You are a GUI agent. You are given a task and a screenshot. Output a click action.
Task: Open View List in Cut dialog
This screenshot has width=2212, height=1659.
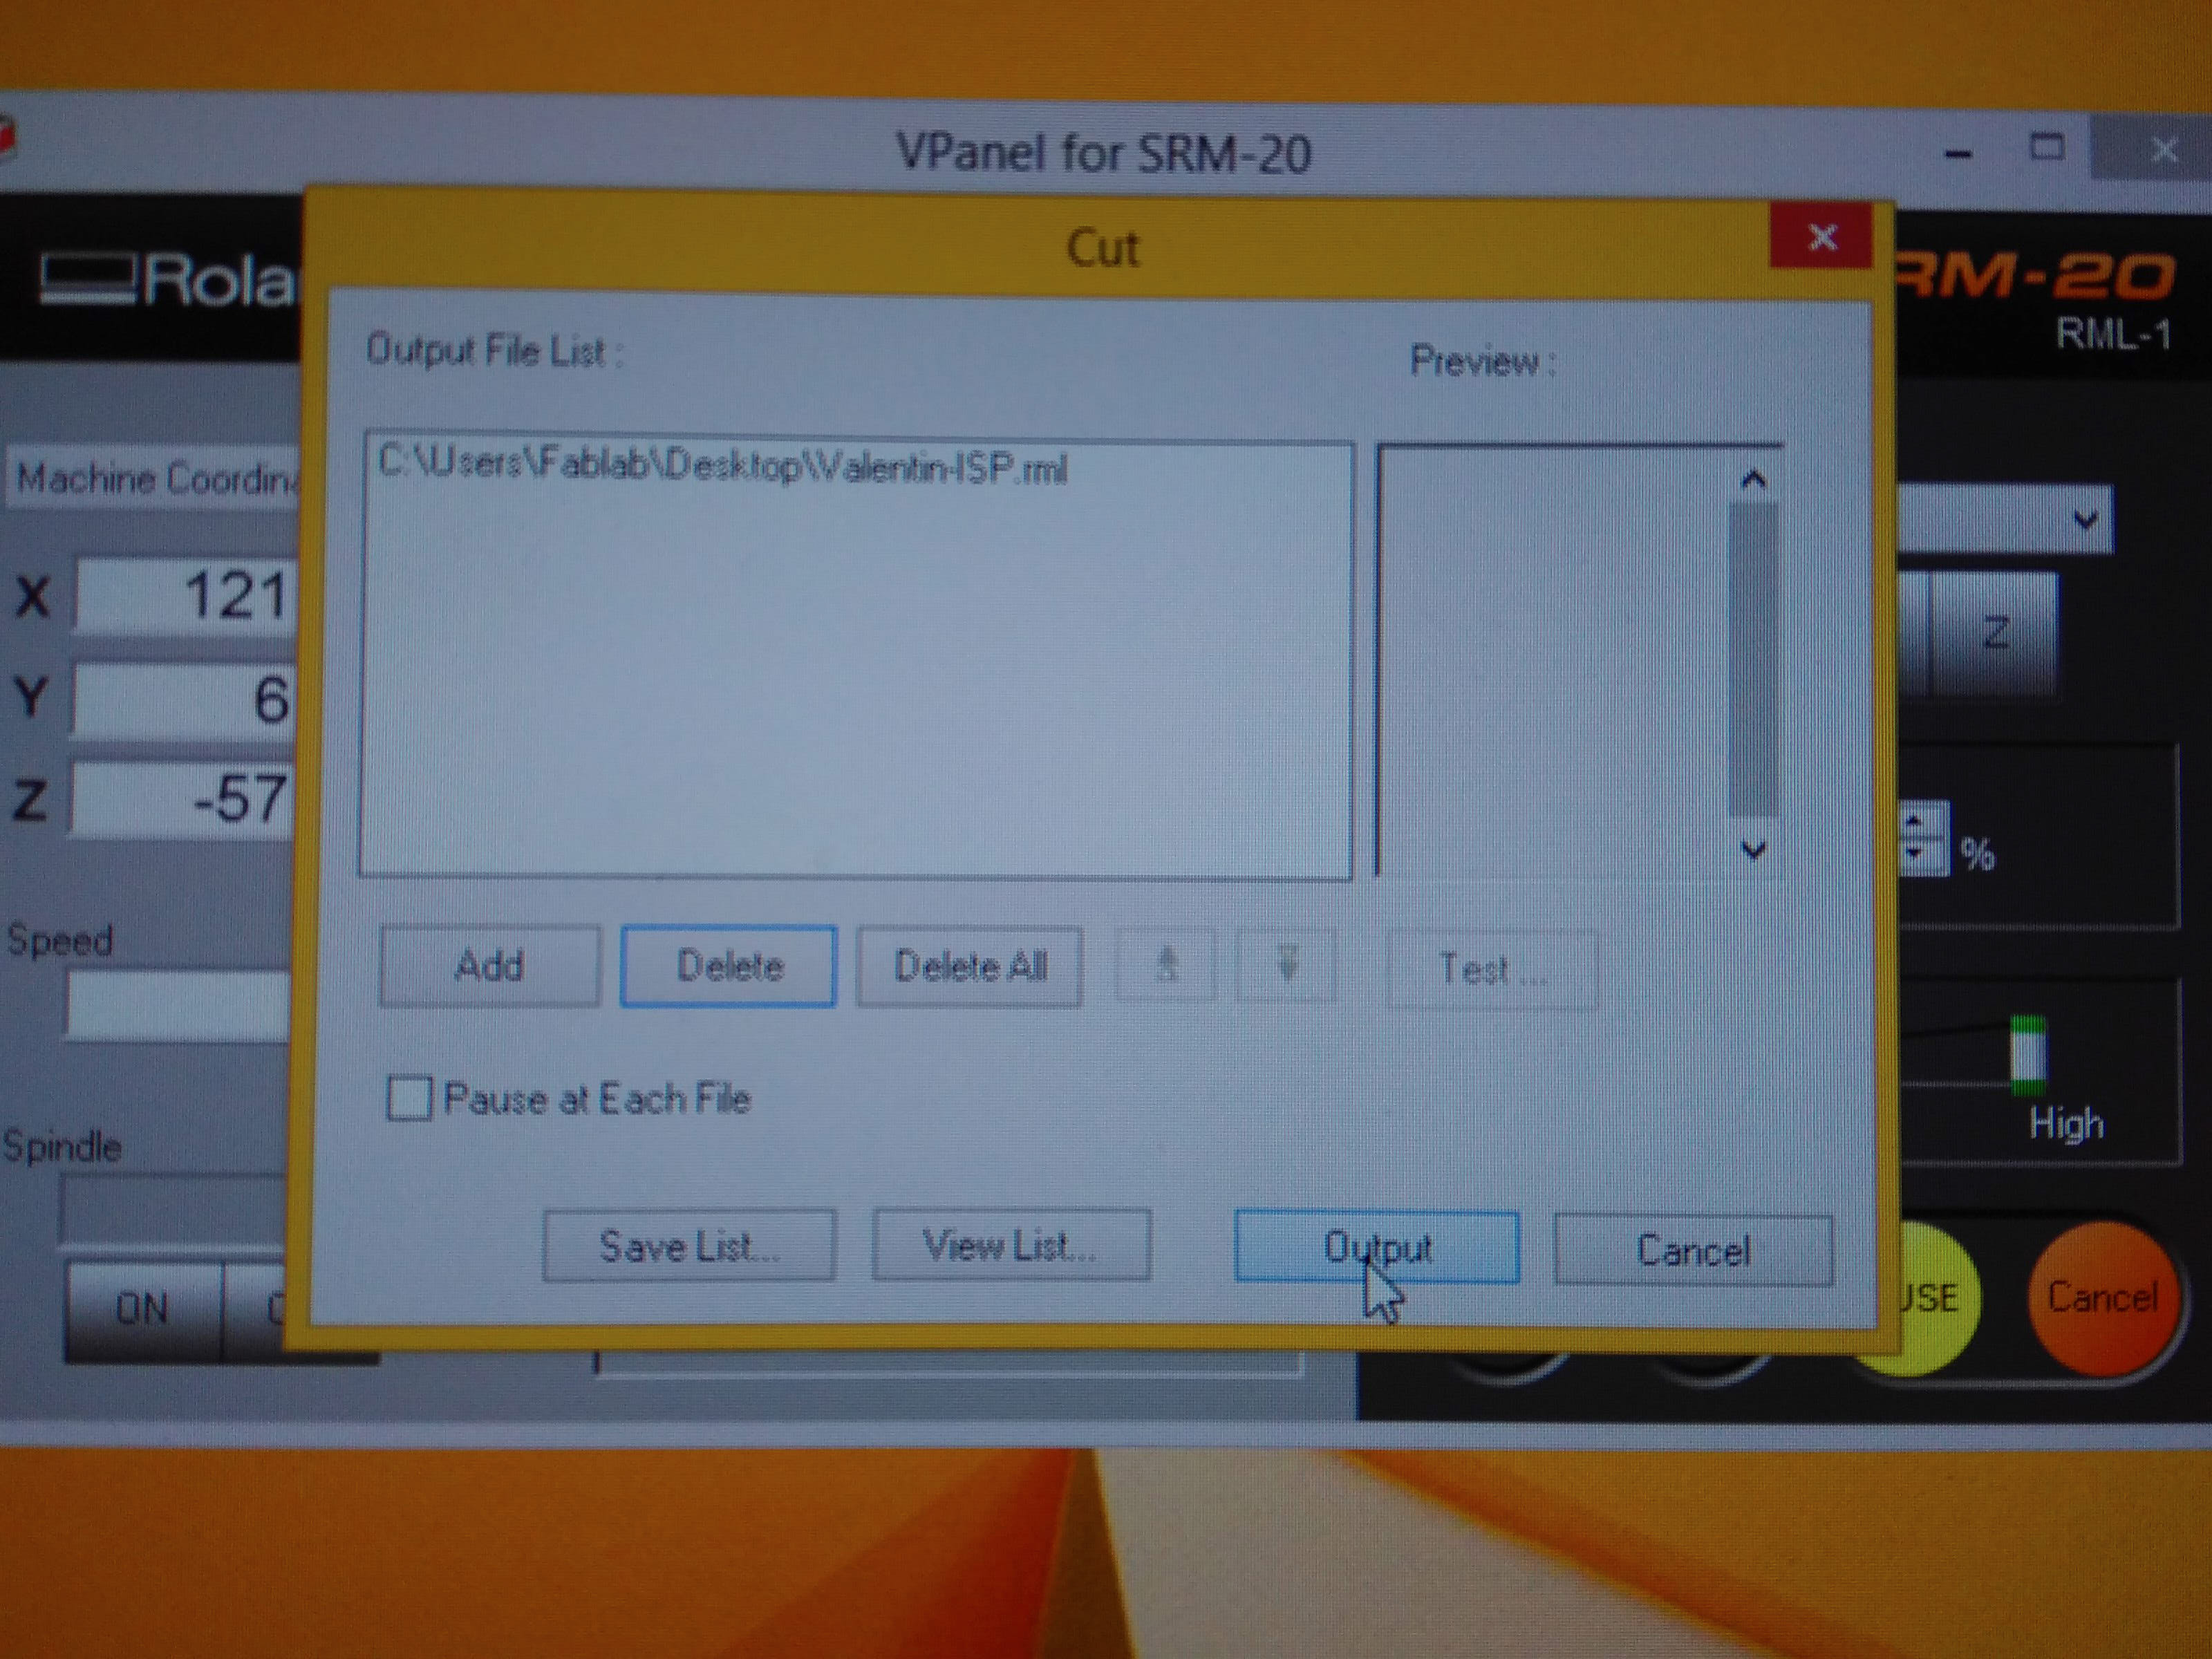[x=1011, y=1245]
